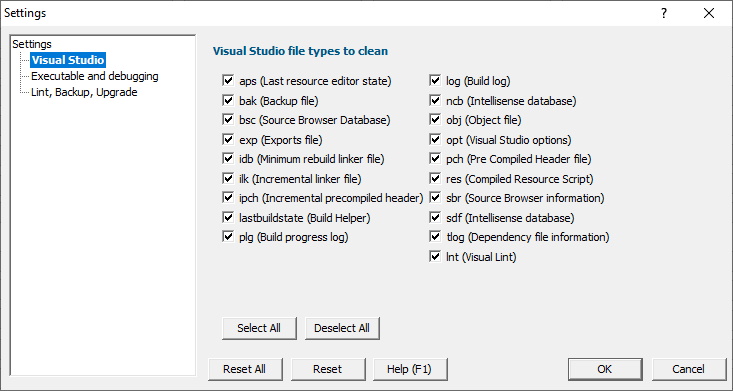Toggle sdf (Intellisense database) checkbox
This screenshot has height=391, width=733.
435,217
